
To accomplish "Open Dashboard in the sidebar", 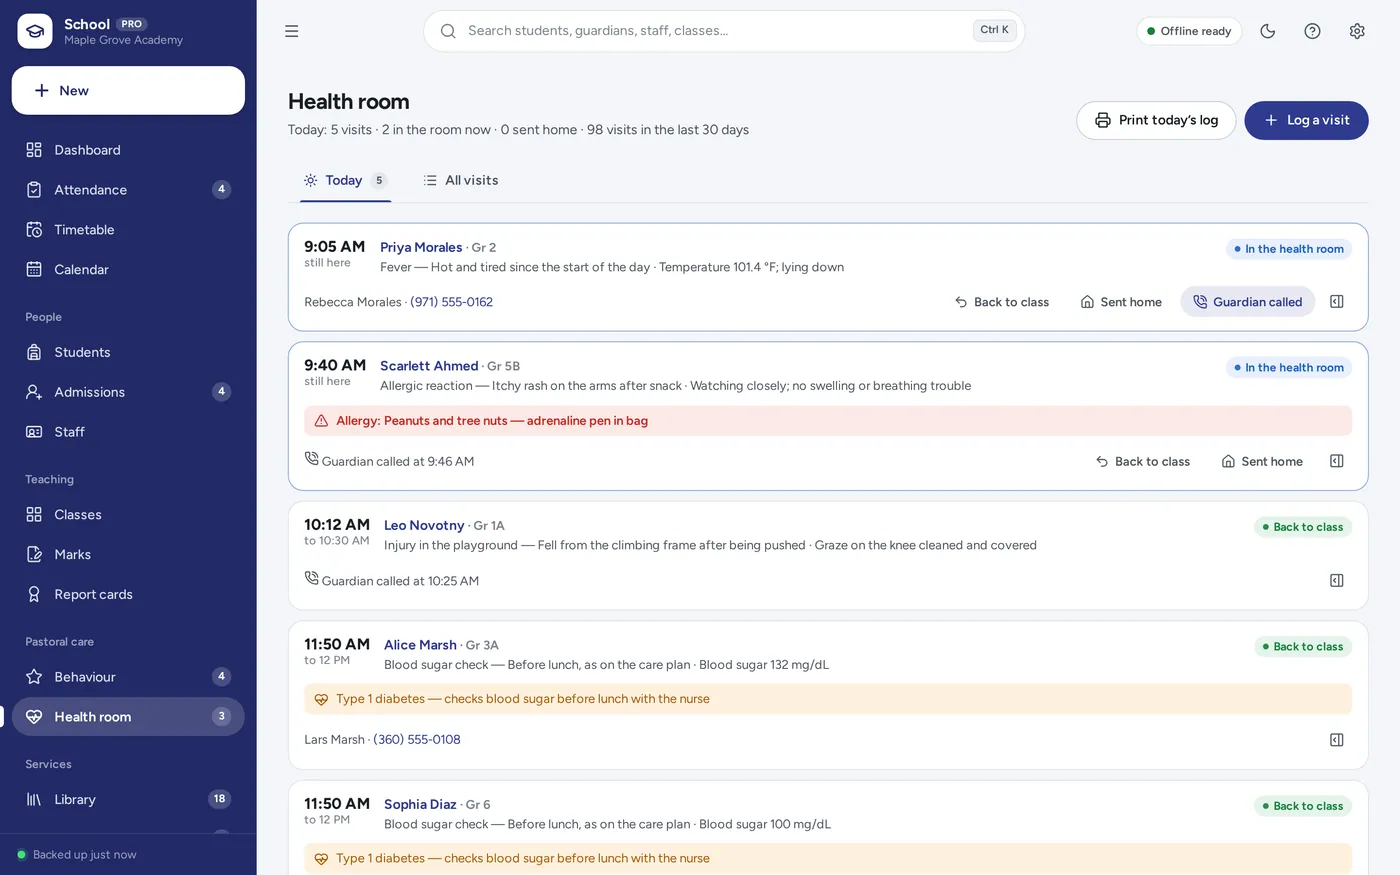I will [x=128, y=150].
